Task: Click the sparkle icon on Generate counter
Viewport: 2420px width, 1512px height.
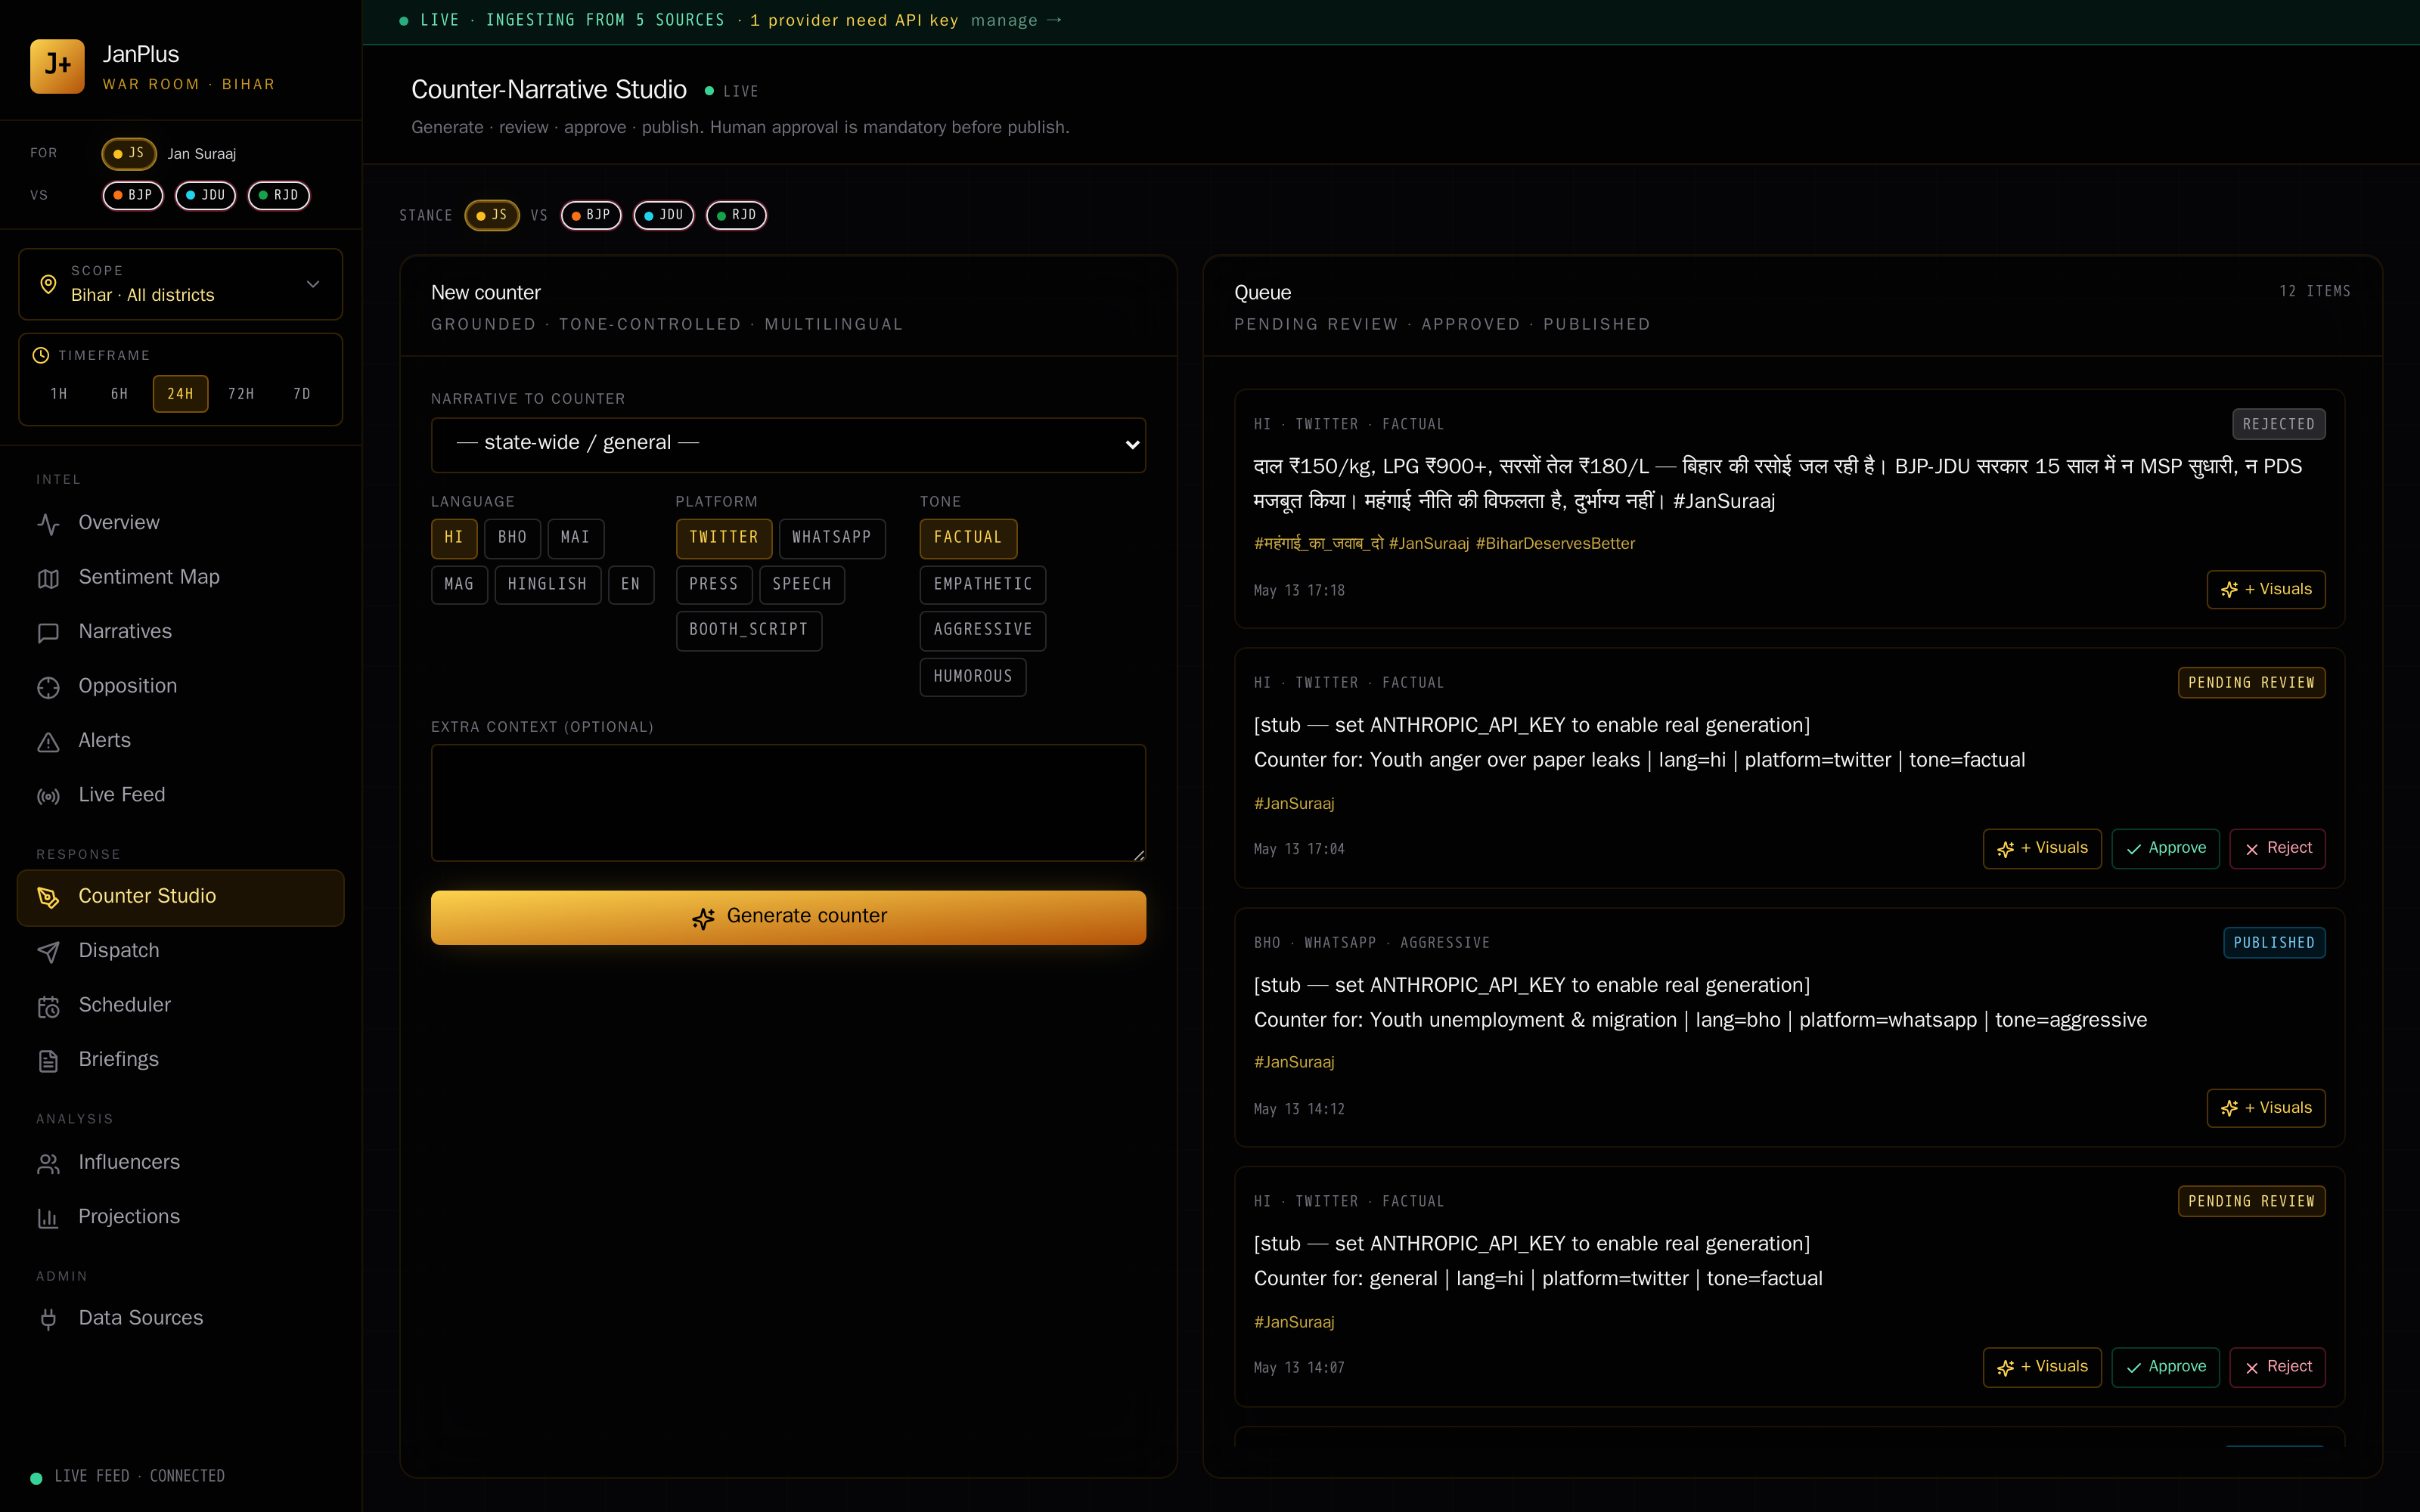Action: point(703,918)
